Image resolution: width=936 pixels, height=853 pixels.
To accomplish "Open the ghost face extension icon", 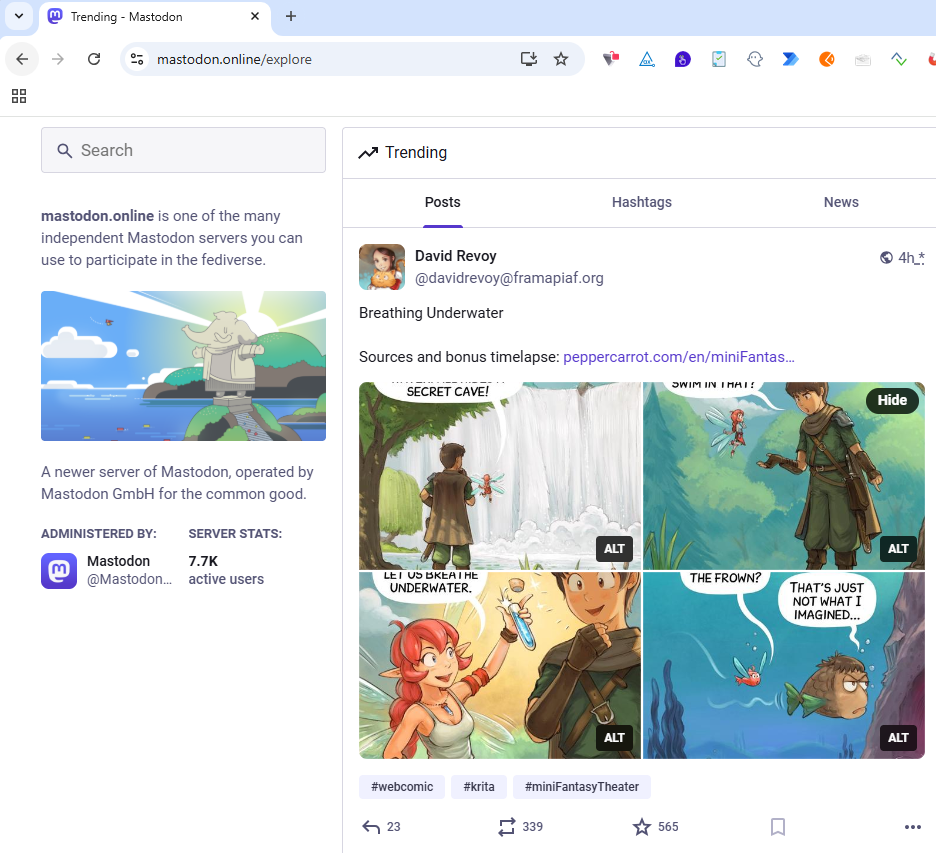I will [755, 59].
